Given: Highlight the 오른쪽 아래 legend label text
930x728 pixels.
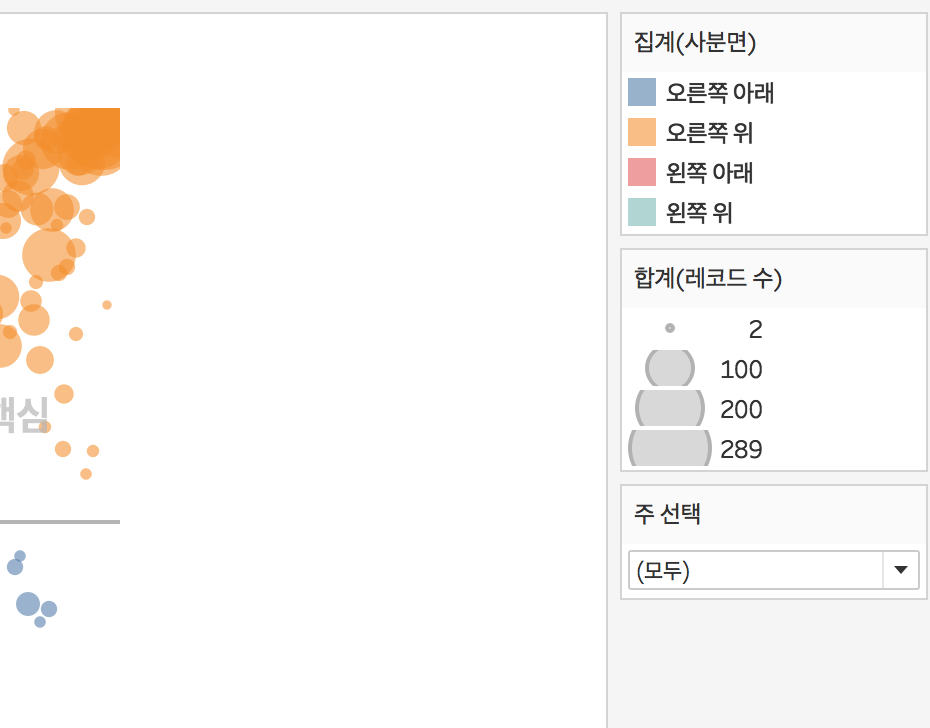Looking at the screenshot, I should click(720, 93).
